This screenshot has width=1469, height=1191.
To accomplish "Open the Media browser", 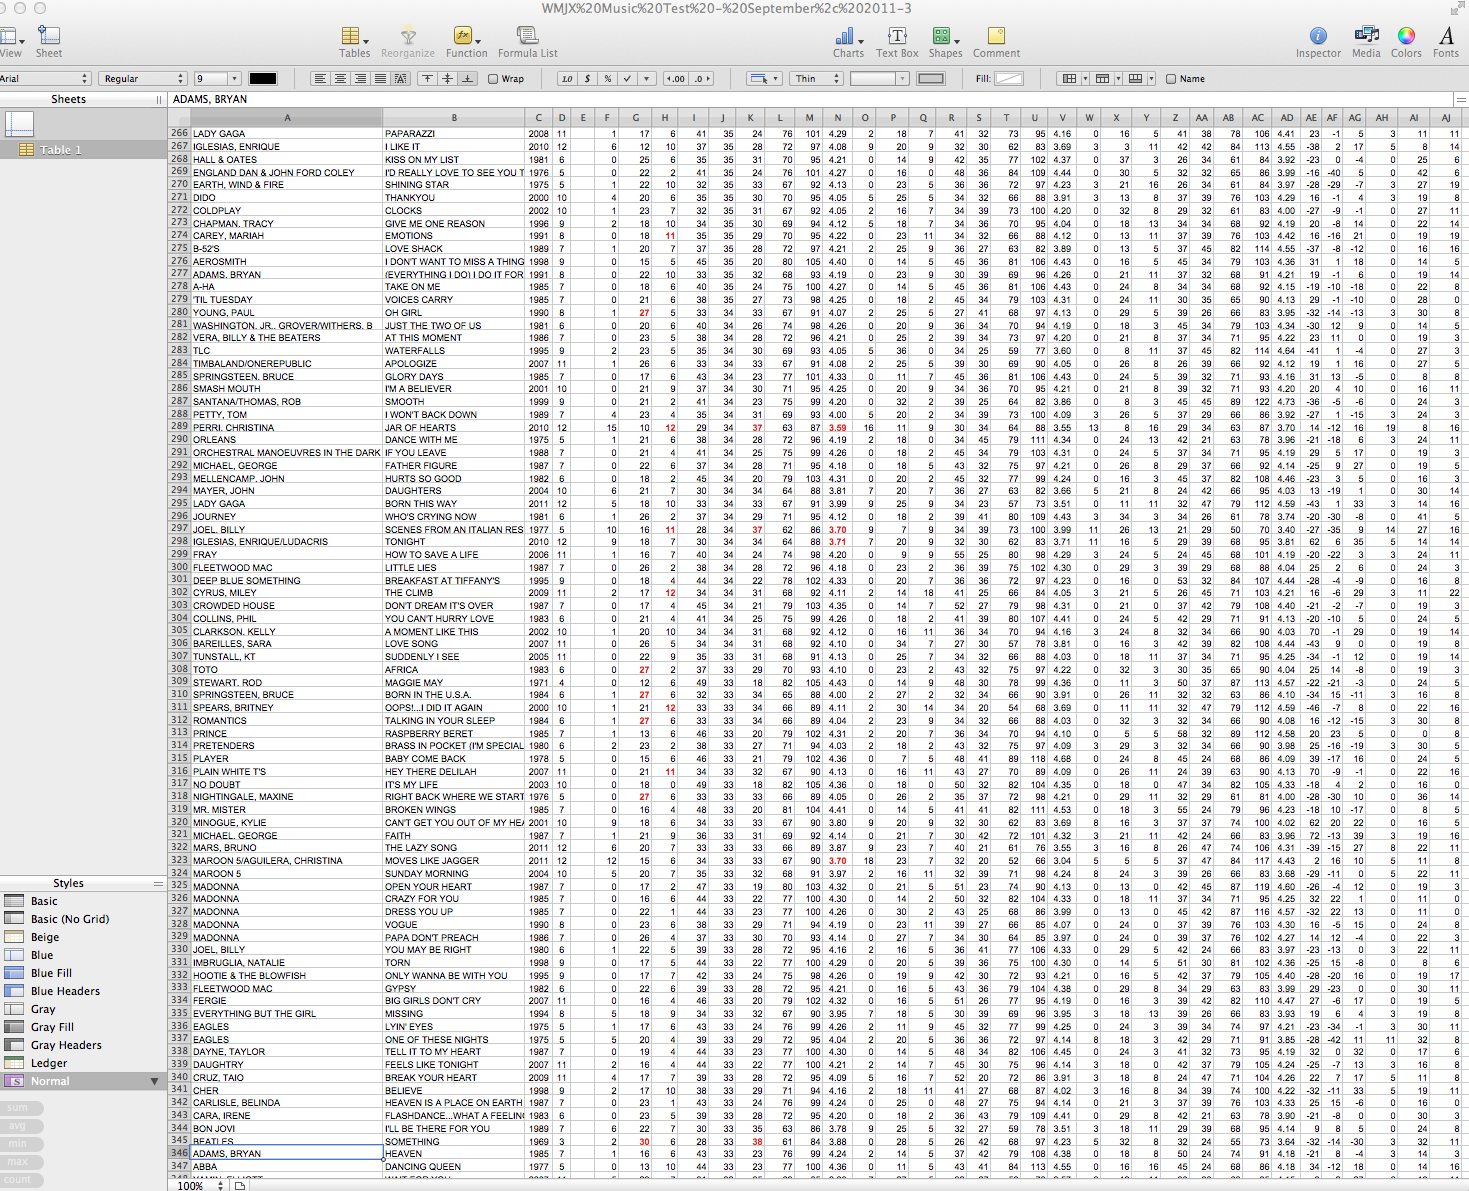I will point(1366,41).
